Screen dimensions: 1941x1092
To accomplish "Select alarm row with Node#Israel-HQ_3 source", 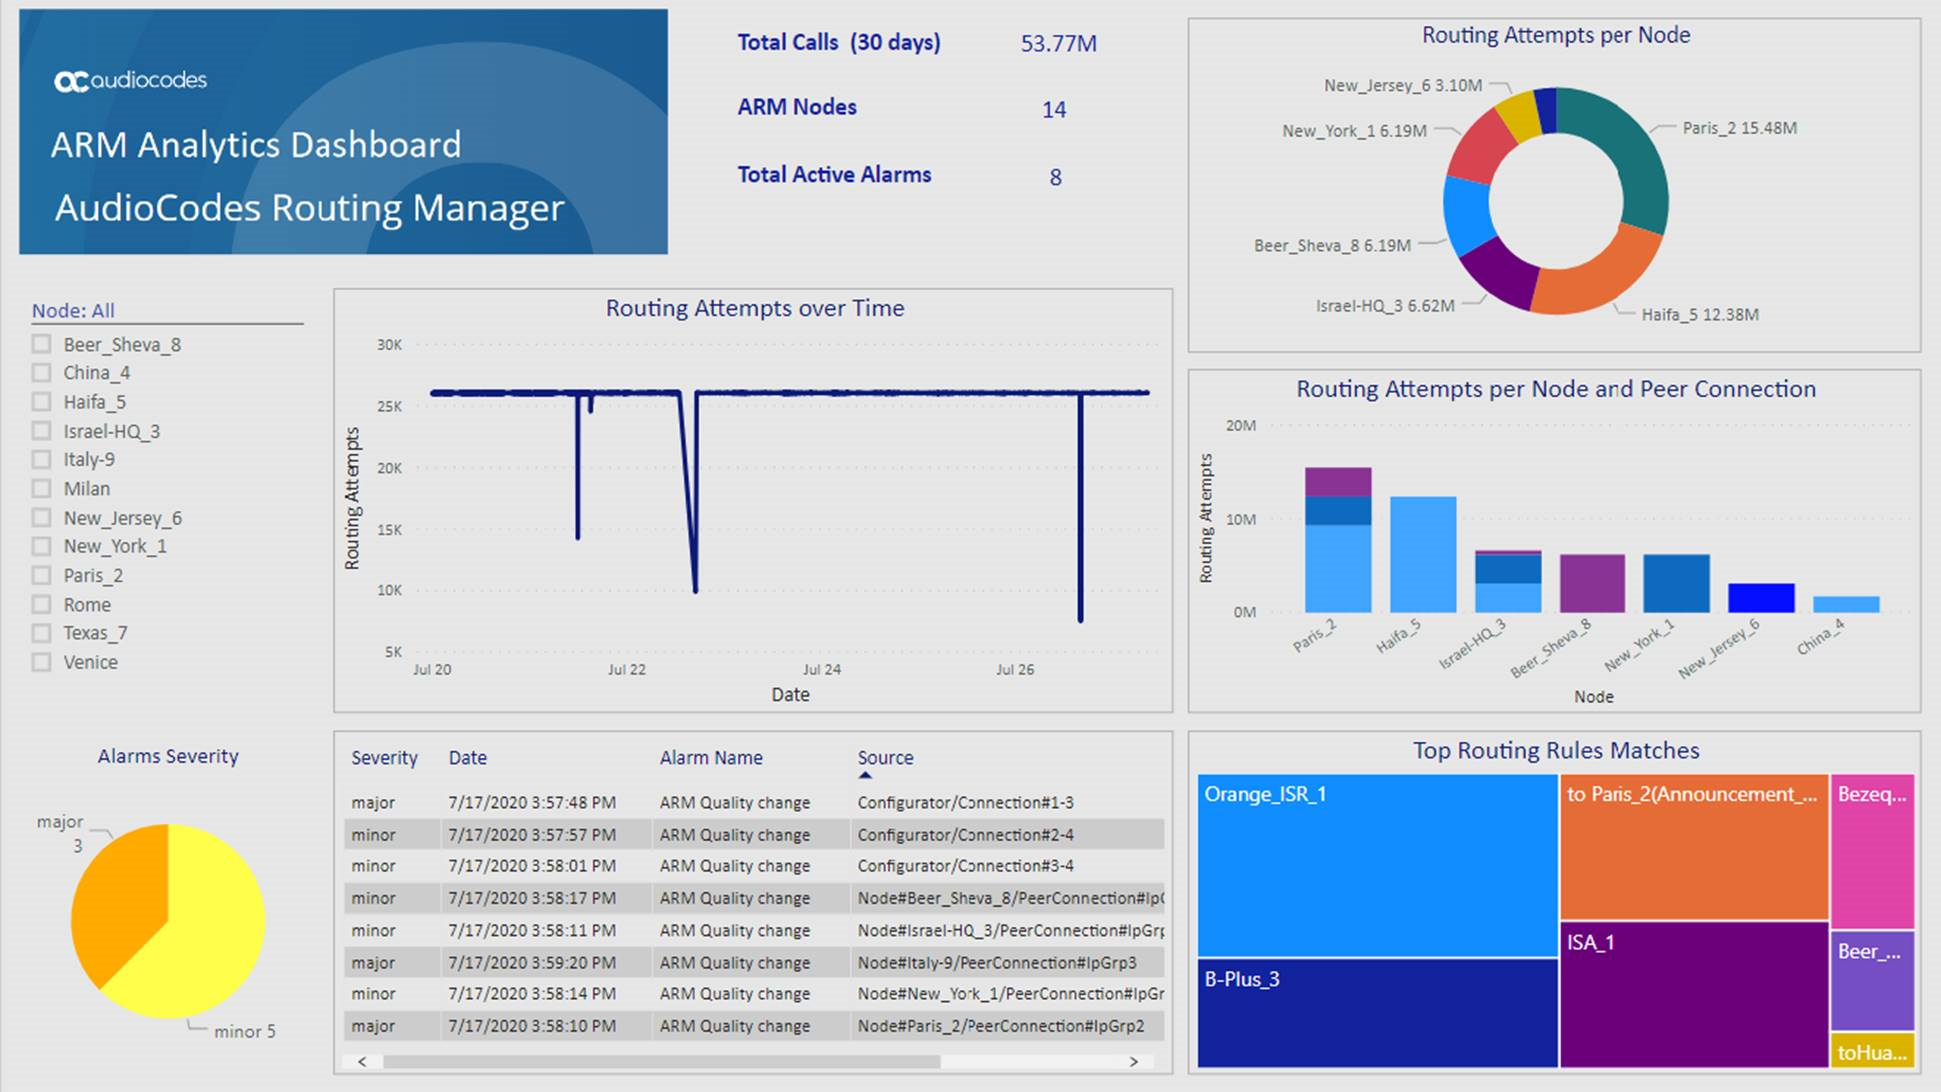I will click(754, 930).
